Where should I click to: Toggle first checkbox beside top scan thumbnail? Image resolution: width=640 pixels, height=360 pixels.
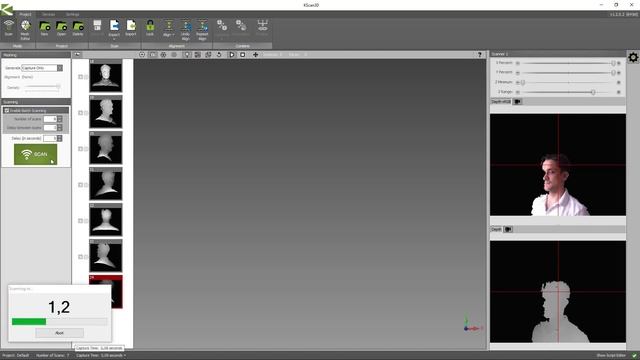pyautogui.click(x=80, y=77)
